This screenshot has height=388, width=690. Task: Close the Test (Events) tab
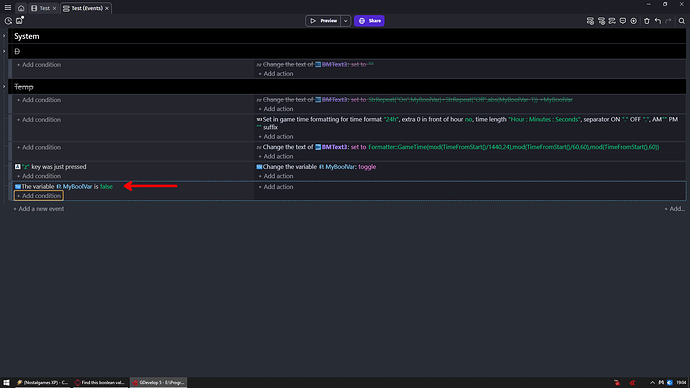(107, 8)
